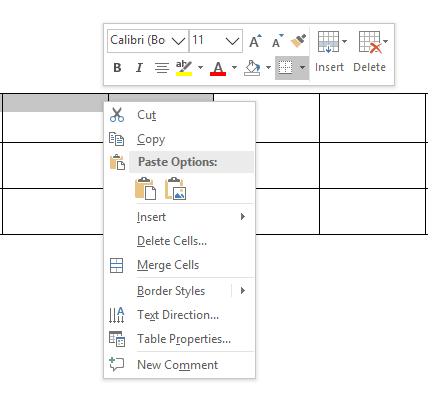Click the Grow Font icon
428x393 pixels.
pyautogui.click(x=255, y=41)
